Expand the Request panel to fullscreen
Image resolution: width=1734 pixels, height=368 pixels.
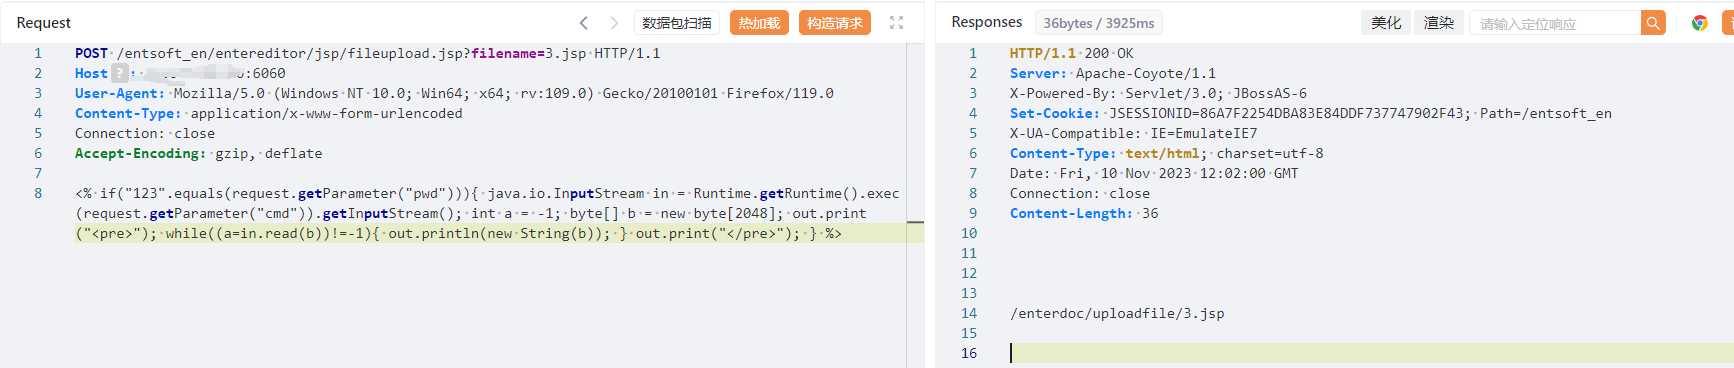coord(896,23)
